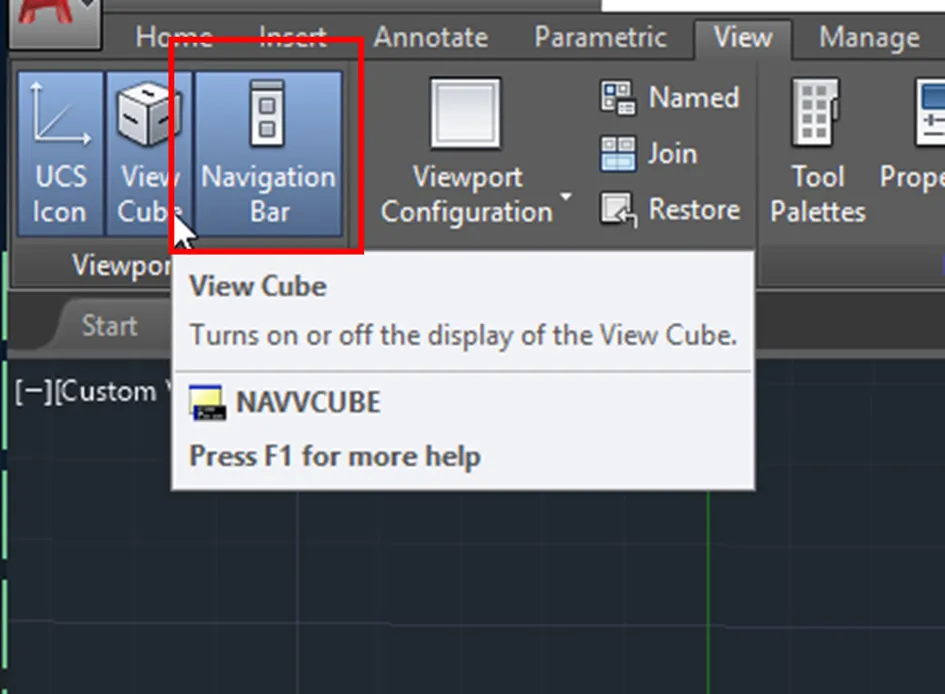
Task: Open the Tool Palettes panel
Action: pos(815,150)
